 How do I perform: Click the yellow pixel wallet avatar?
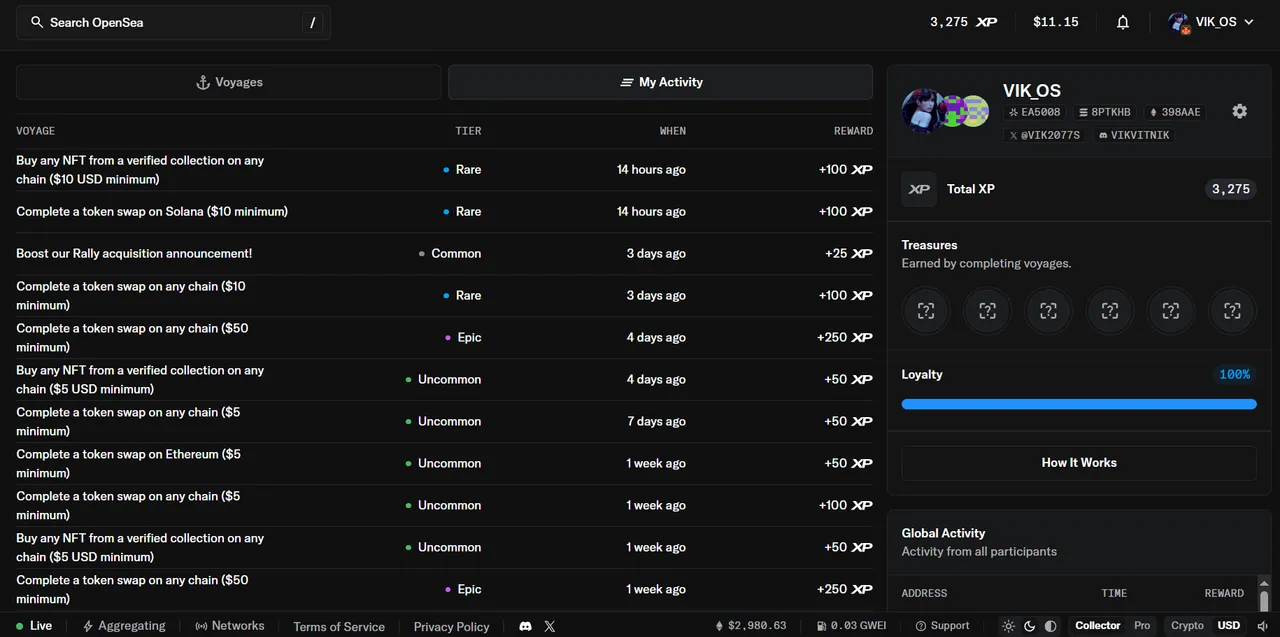coord(975,111)
